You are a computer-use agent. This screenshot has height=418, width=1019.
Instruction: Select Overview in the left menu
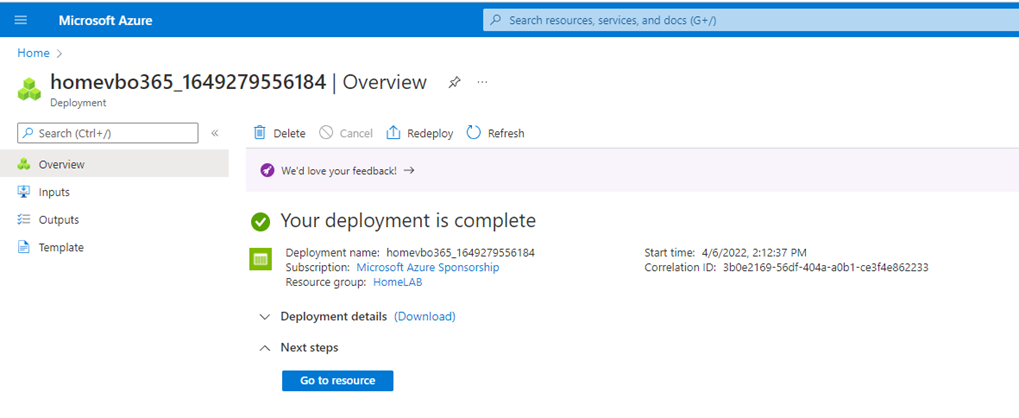click(61, 164)
